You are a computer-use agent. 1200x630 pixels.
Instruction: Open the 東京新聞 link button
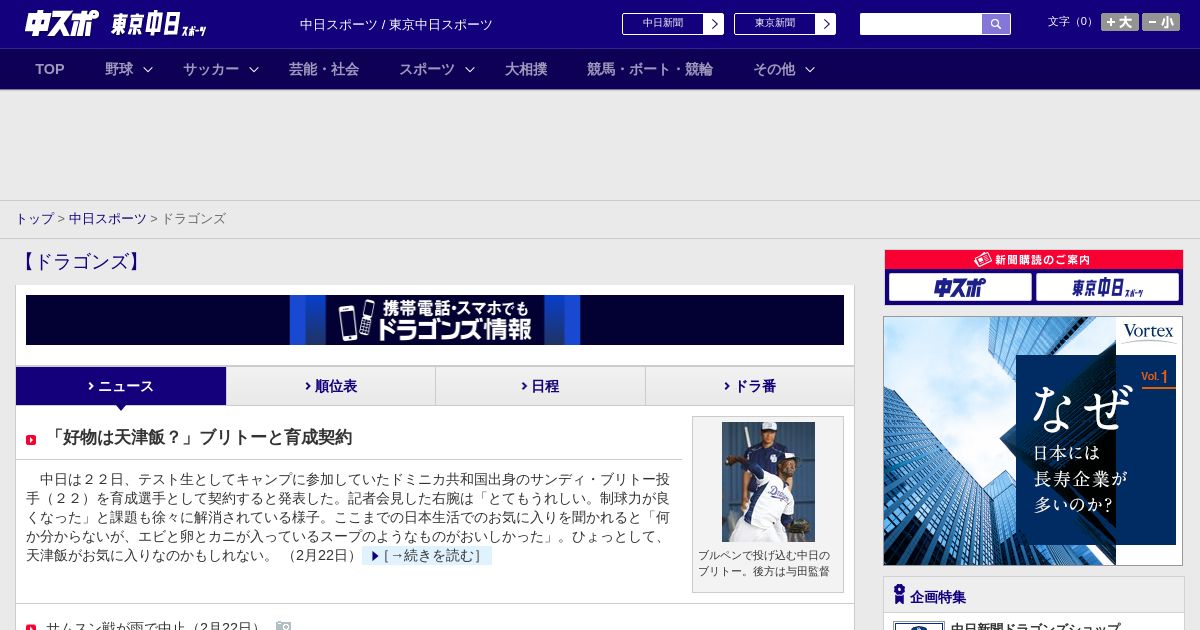pyautogui.click(x=774, y=24)
